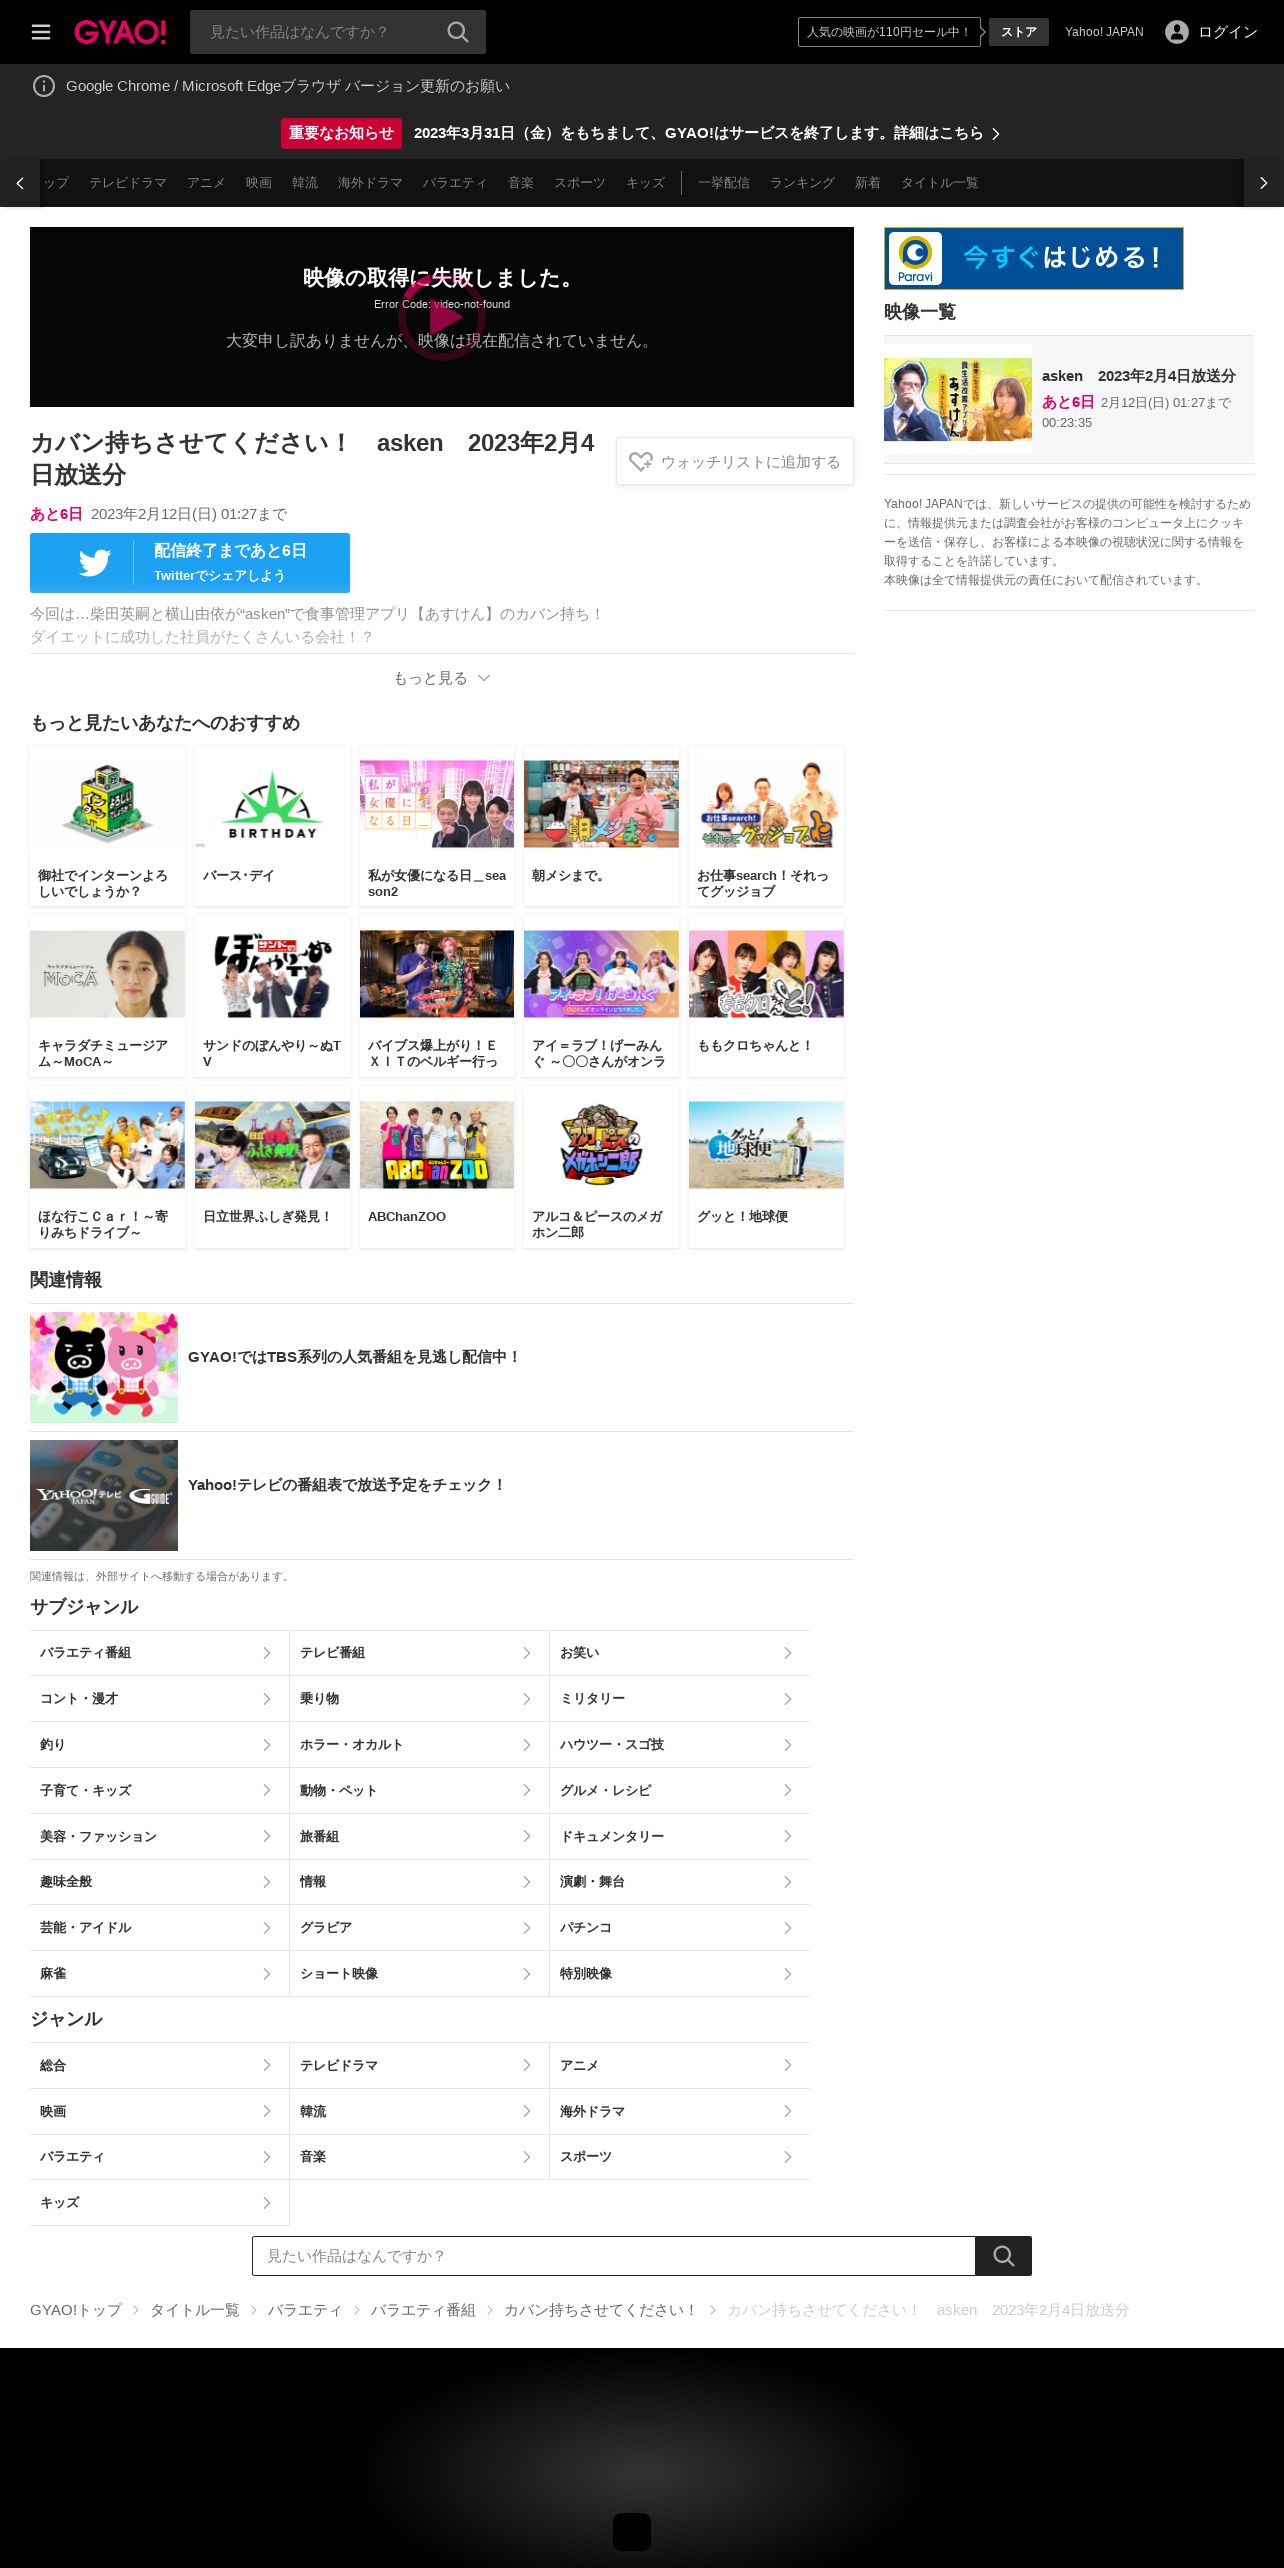
Task: Go to GYAO!トップ breadcrumb
Action: (76, 2310)
